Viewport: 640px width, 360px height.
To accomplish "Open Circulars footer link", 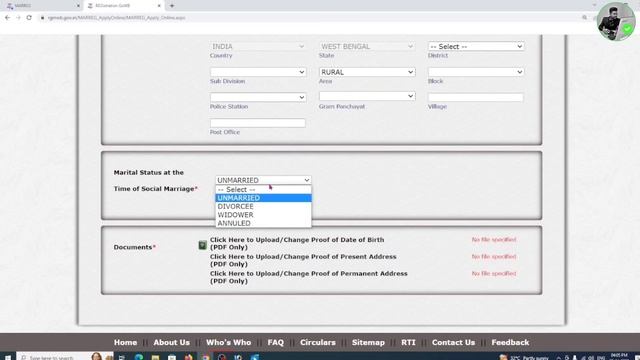I will 318,342.
